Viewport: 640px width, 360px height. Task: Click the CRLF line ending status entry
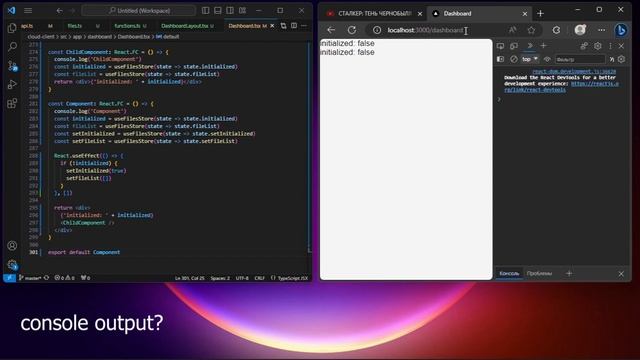coord(260,278)
